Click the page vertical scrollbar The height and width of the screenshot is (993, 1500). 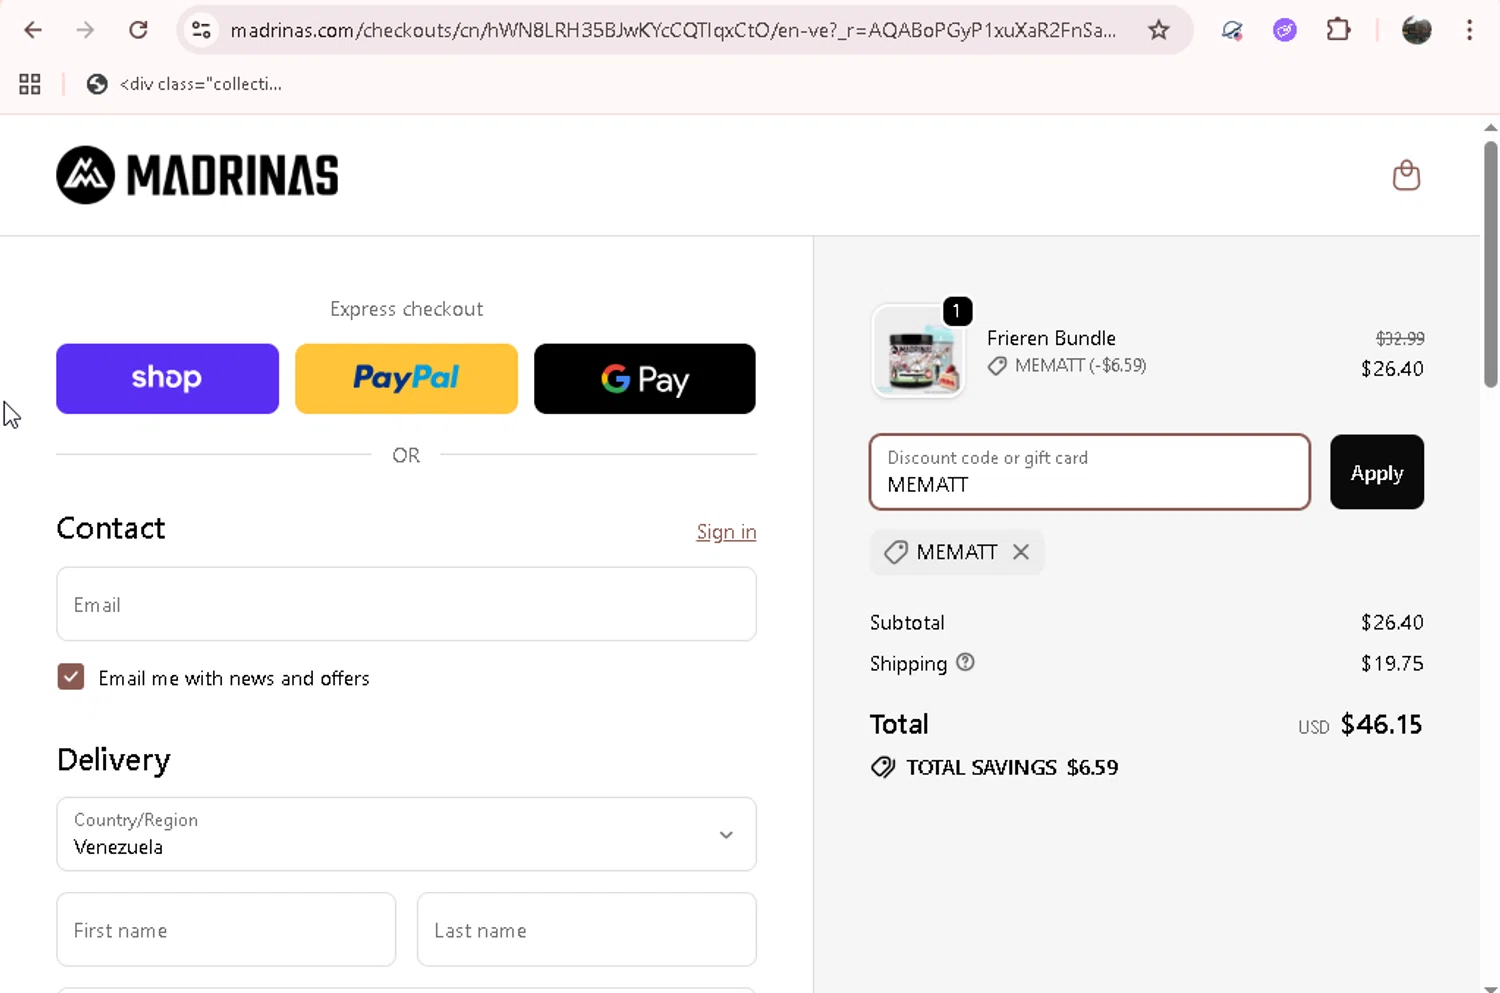click(x=1490, y=265)
